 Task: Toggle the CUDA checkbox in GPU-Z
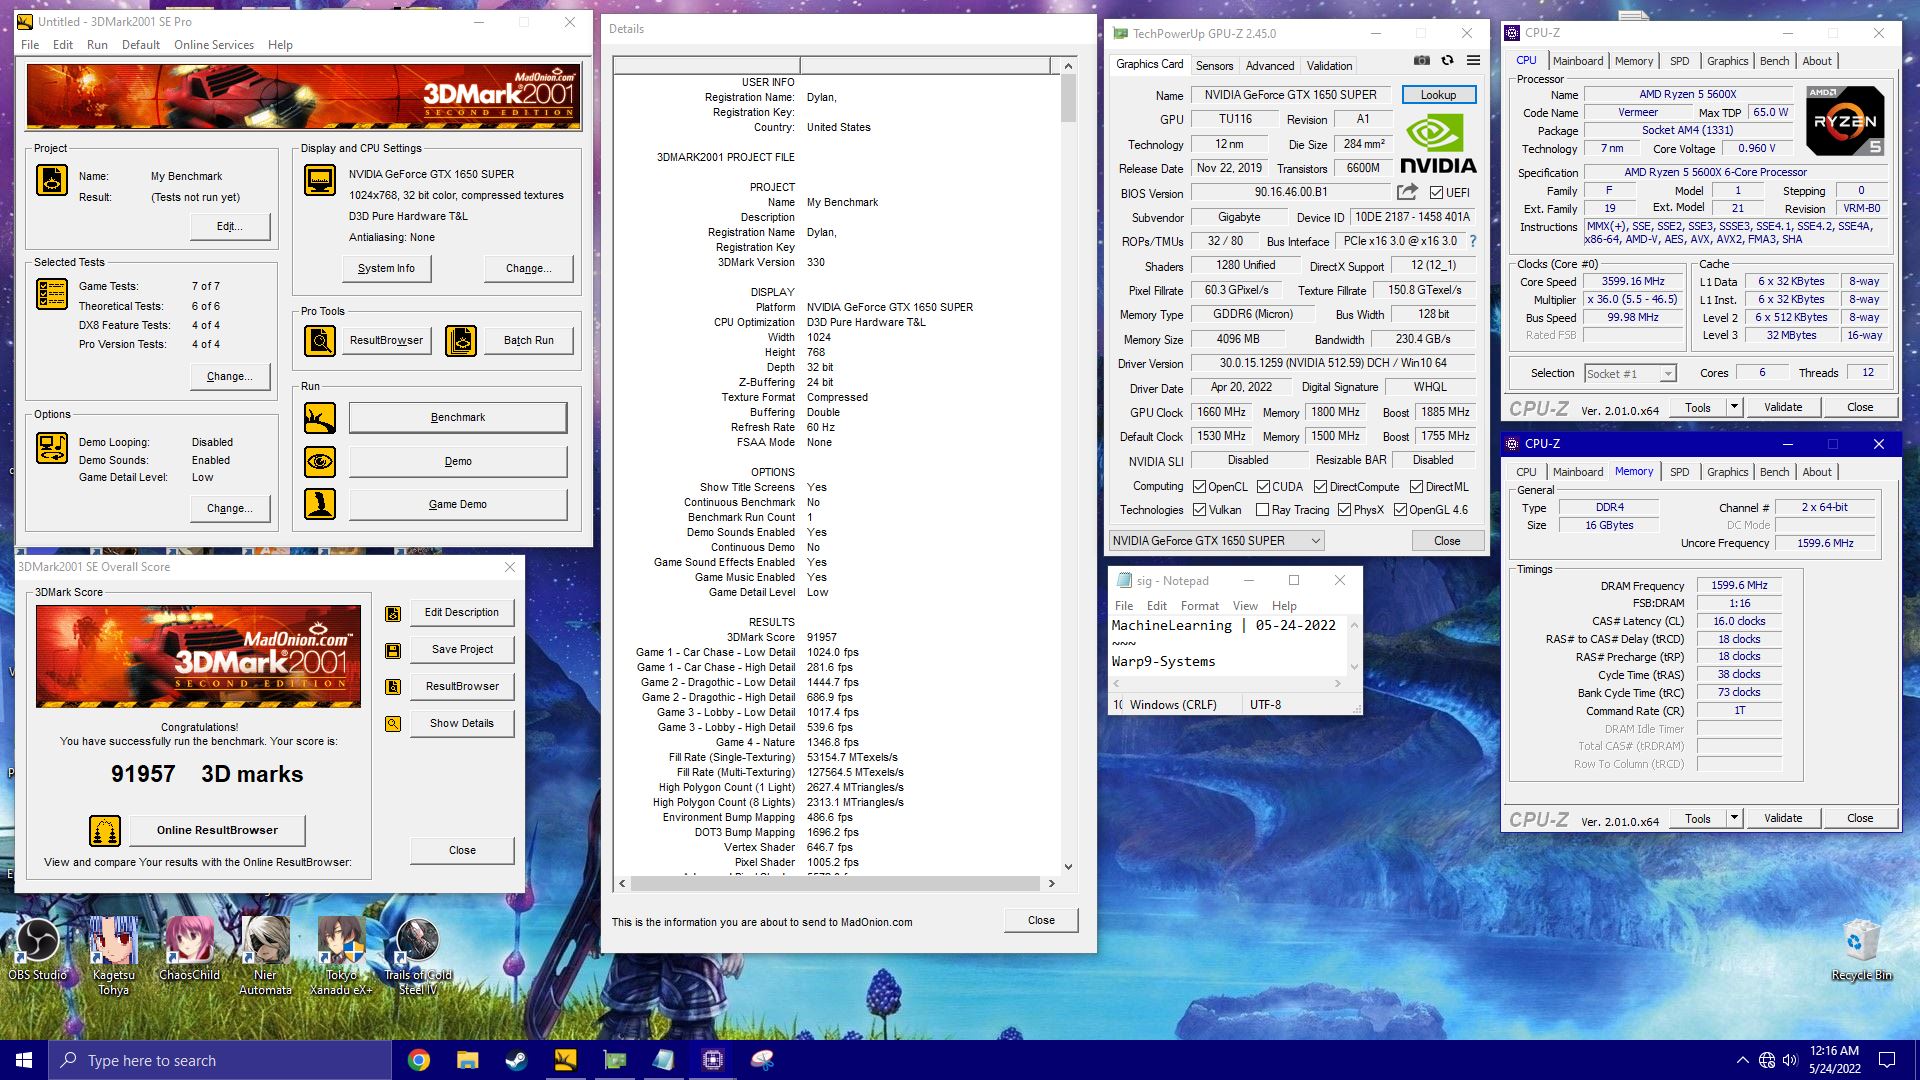[x=1263, y=487]
